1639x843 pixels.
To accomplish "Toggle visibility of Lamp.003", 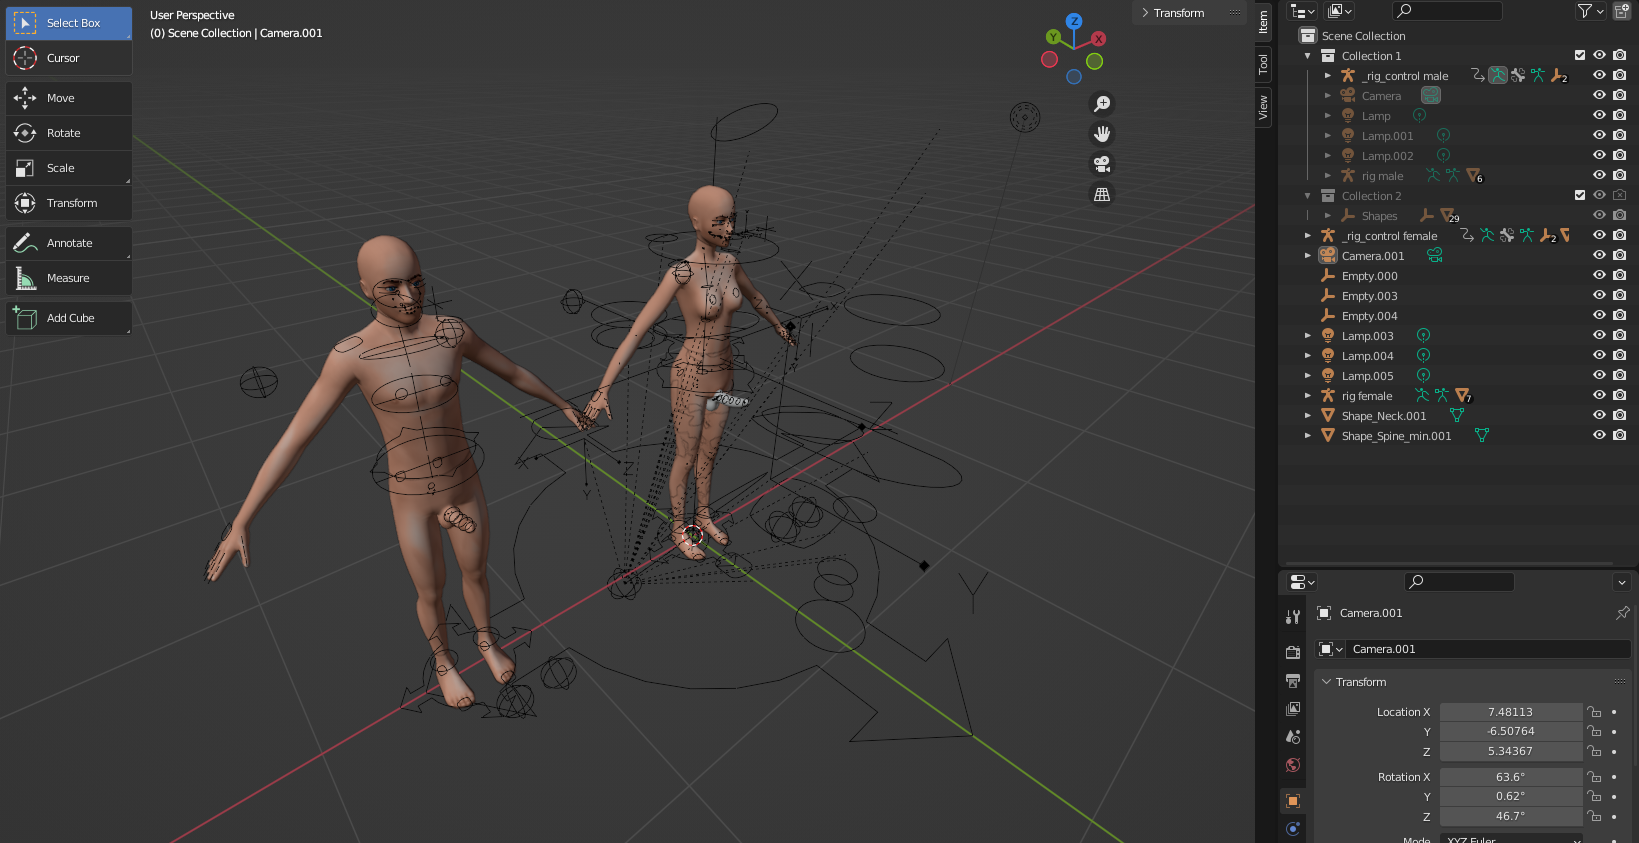I will [x=1600, y=336].
